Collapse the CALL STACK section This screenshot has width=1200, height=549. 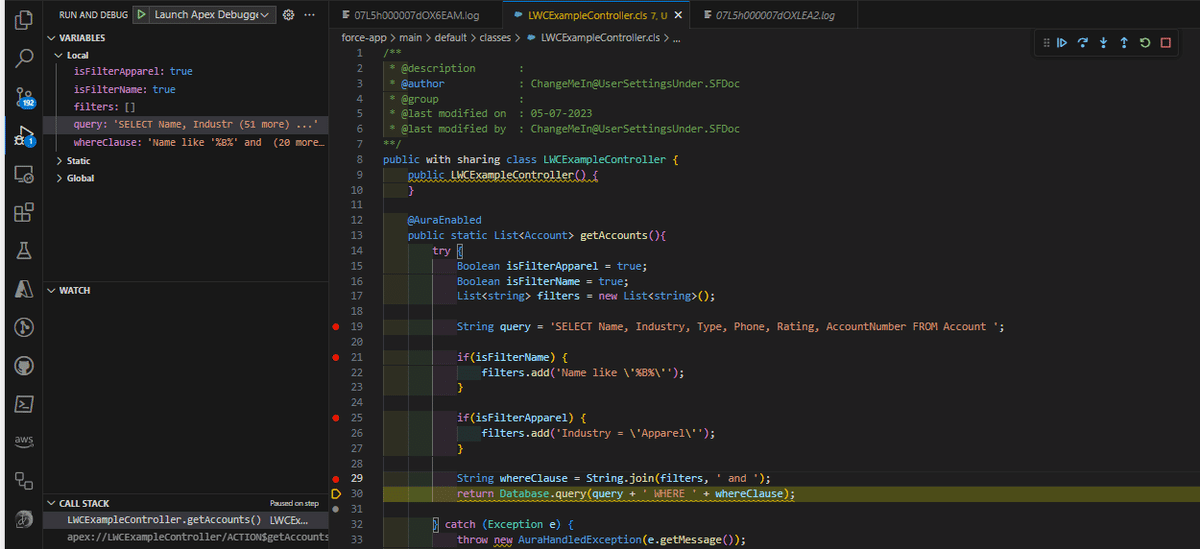[51, 504]
